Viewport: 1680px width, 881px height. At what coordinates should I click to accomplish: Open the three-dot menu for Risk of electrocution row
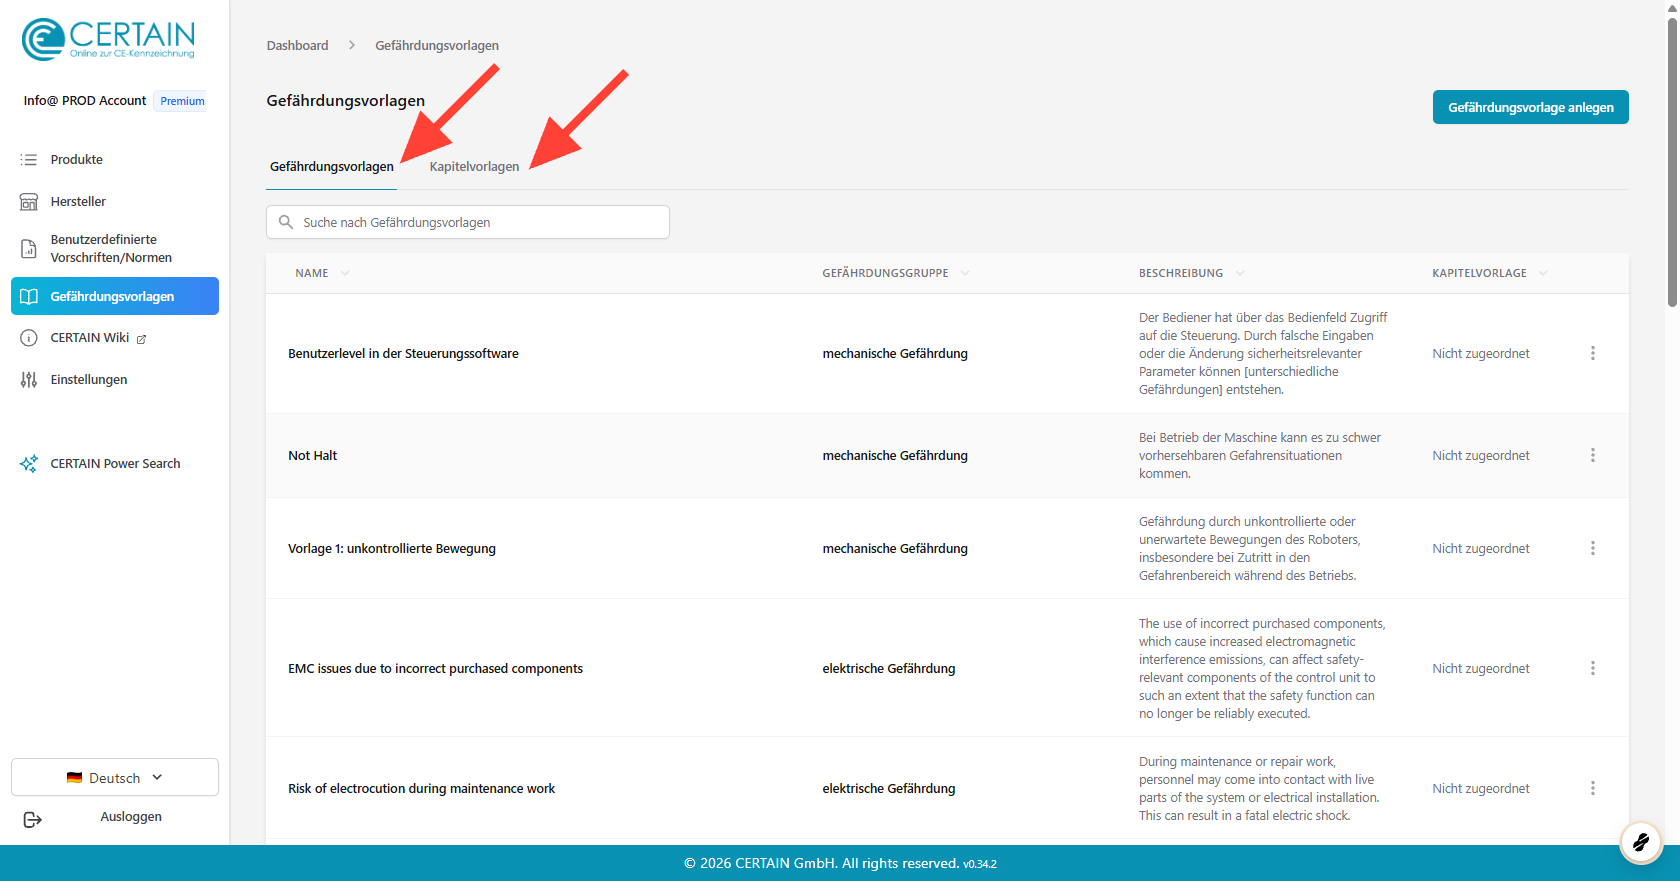click(x=1593, y=788)
